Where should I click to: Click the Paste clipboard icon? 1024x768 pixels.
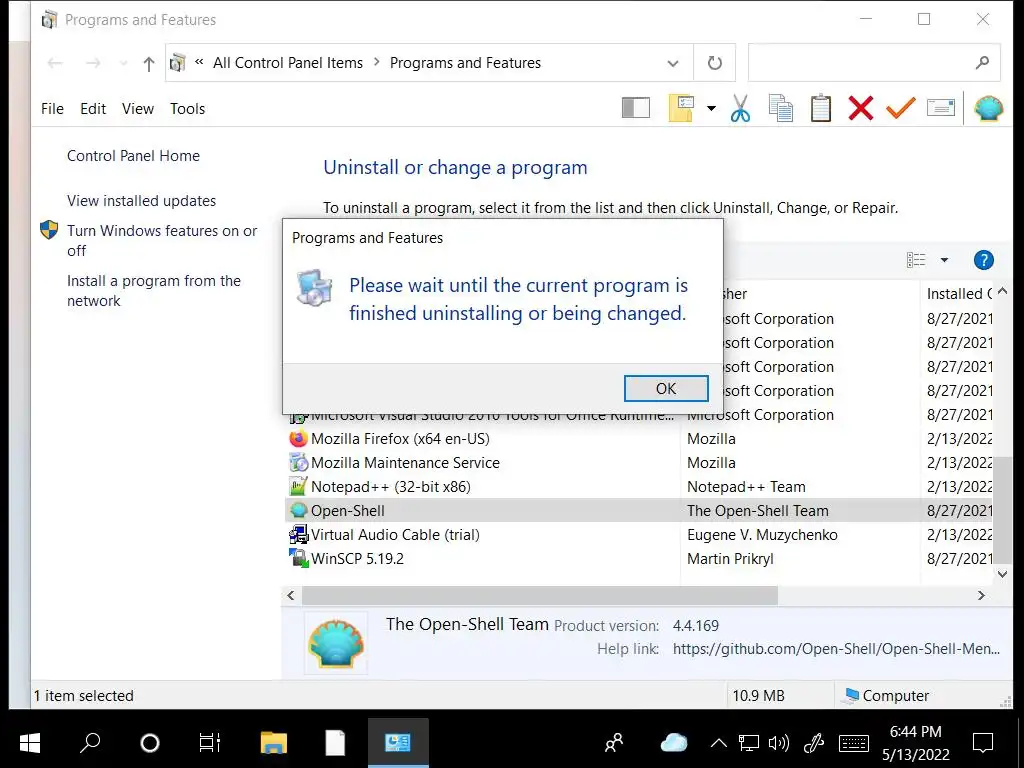pyautogui.click(x=820, y=108)
